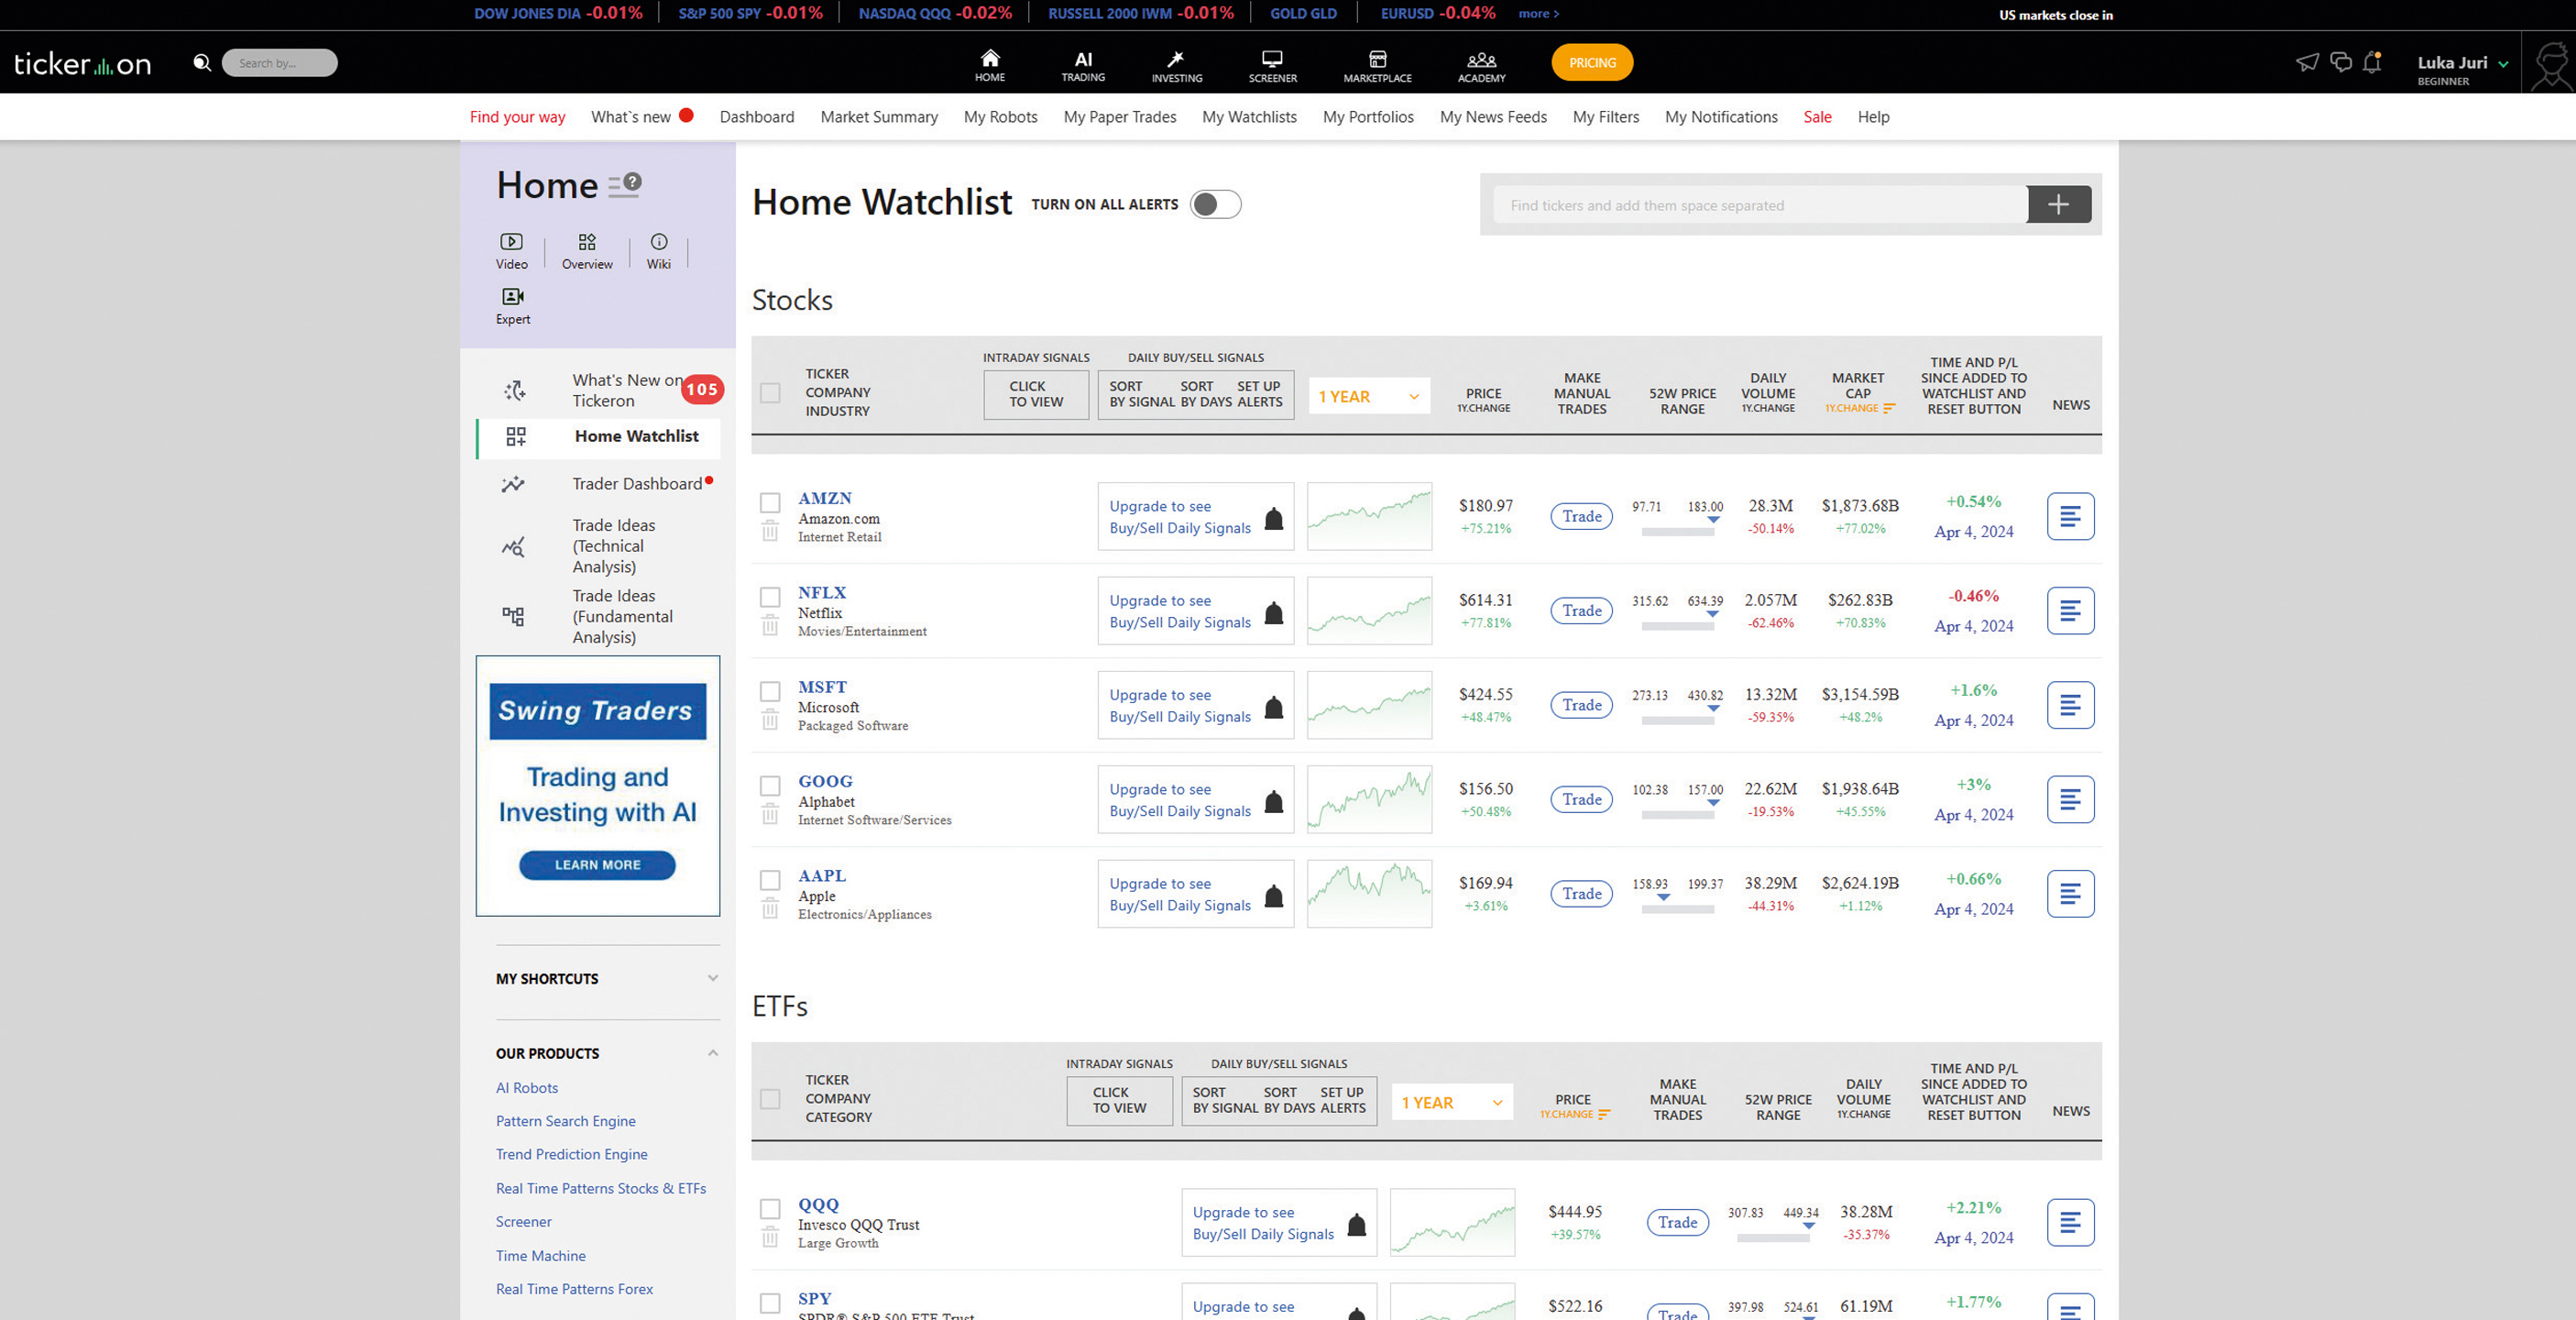Open AI Trading nav icon
This screenshot has width=2576, height=1320.
[x=1083, y=64]
